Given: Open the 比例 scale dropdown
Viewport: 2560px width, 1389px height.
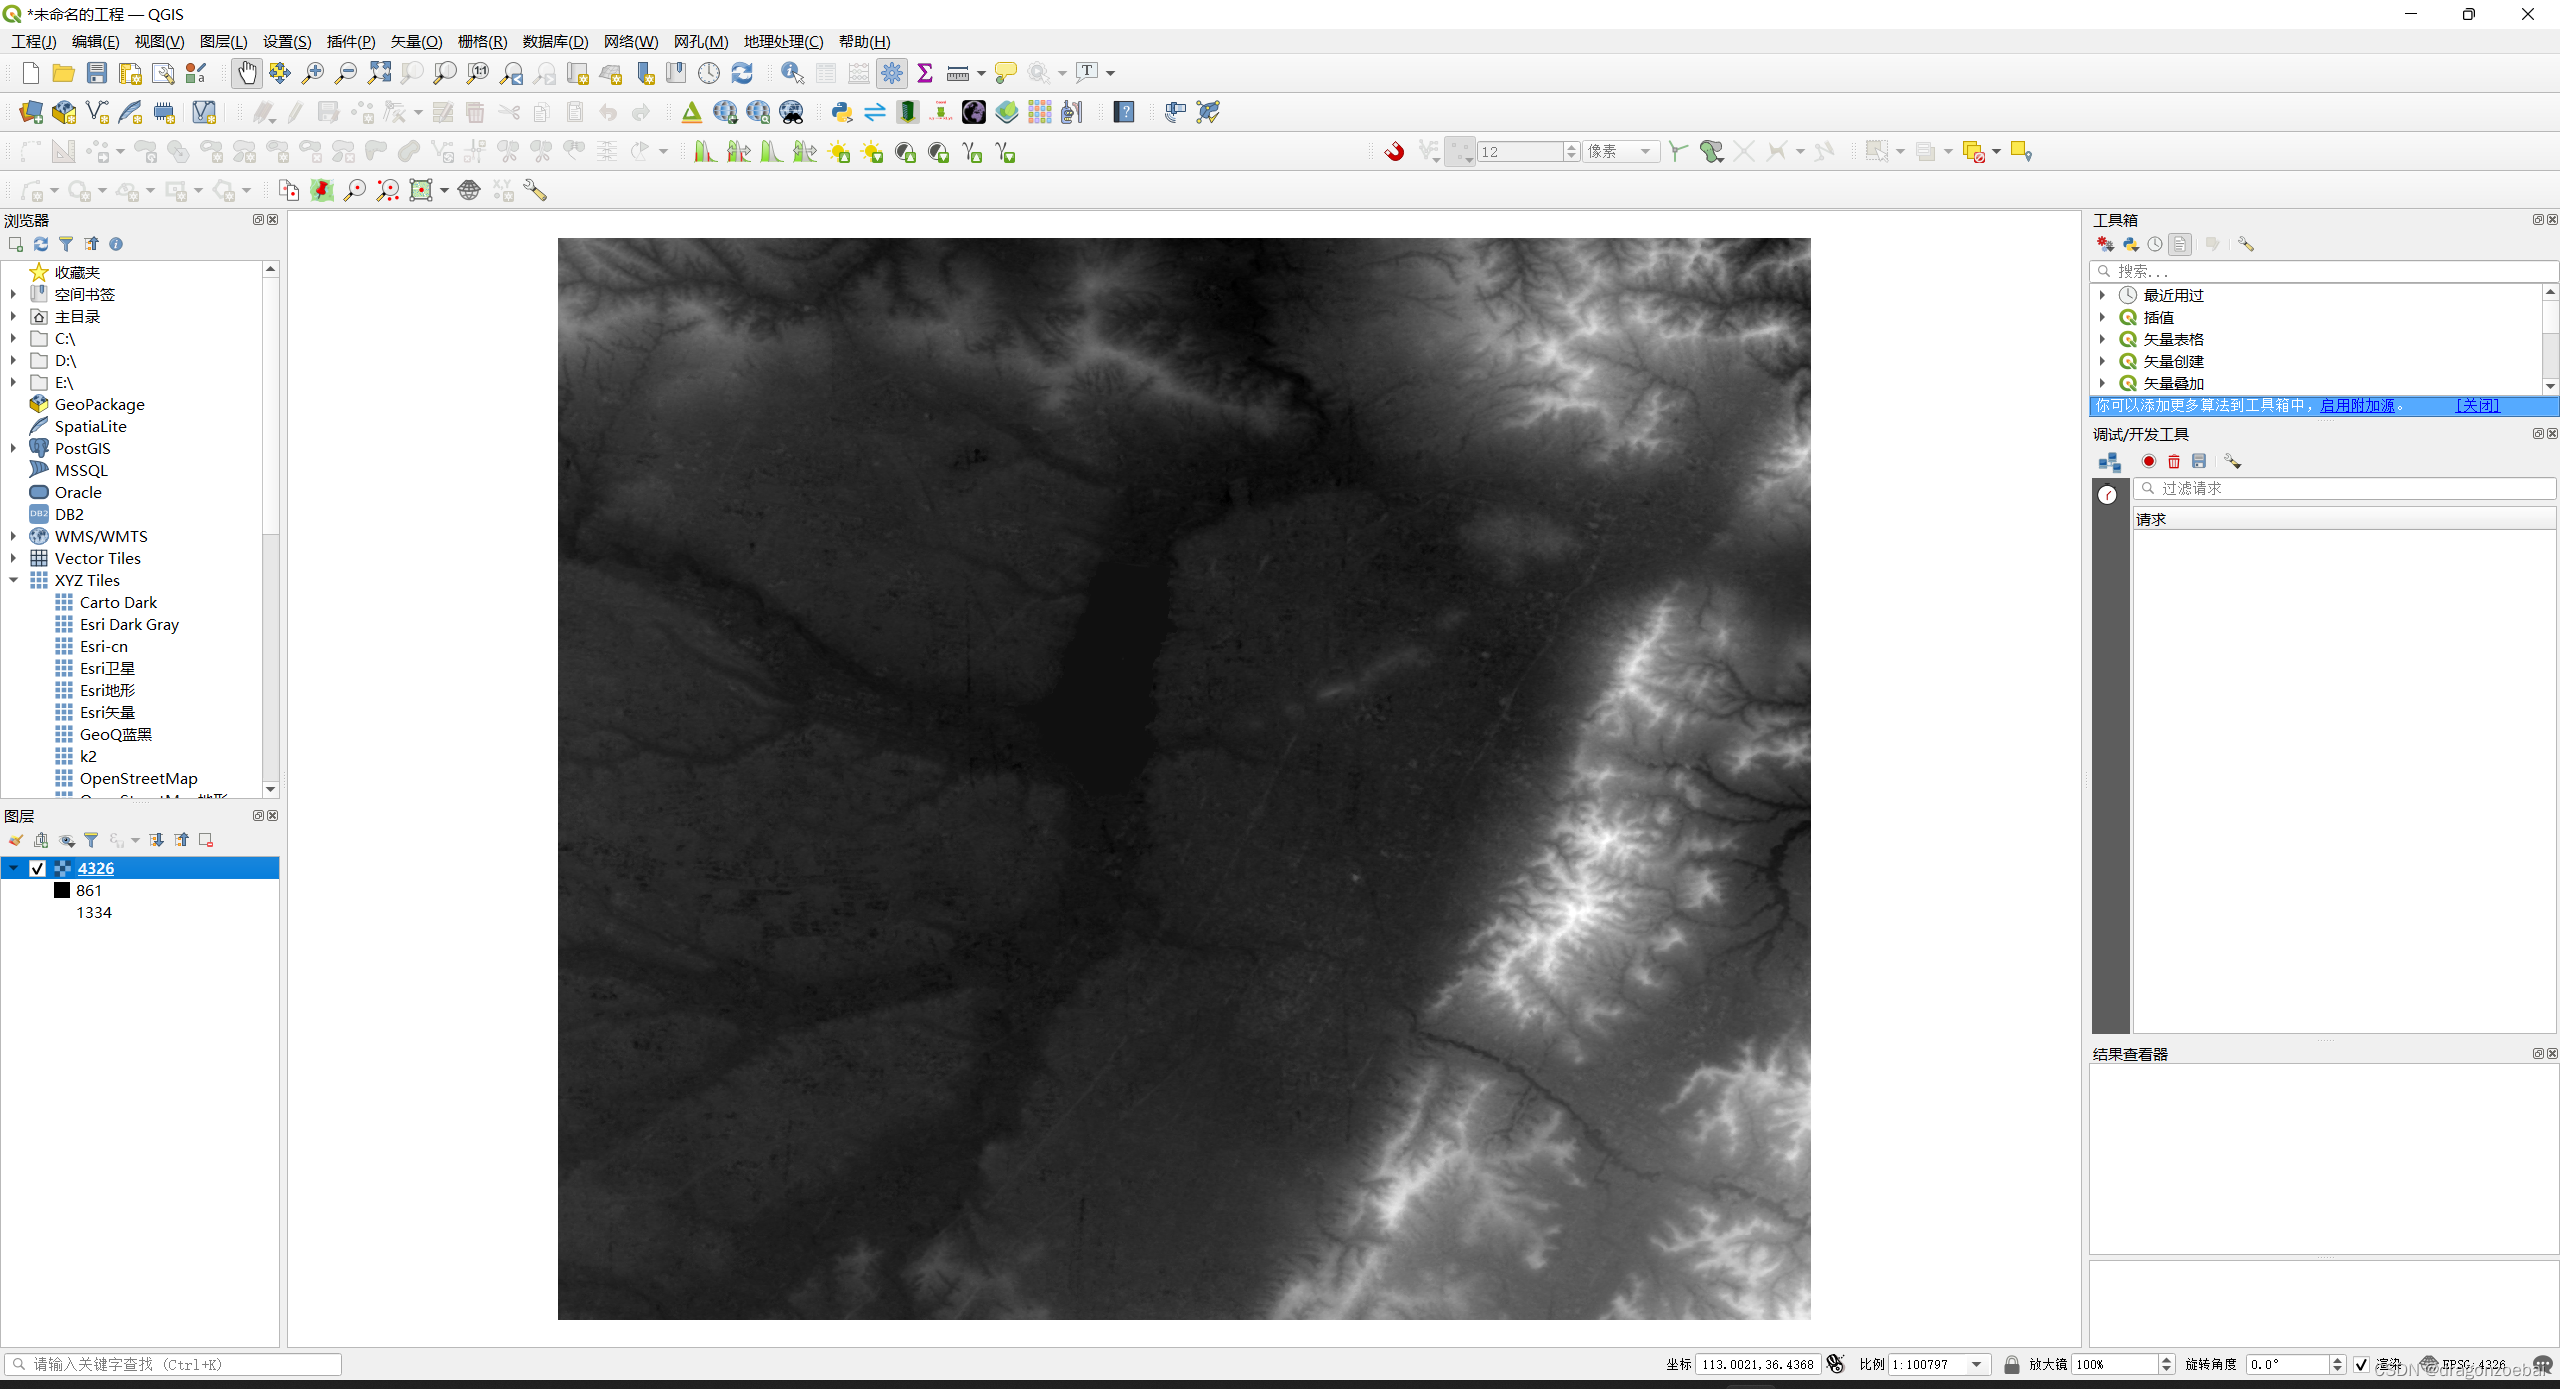Looking at the screenshot, I should click(x=1977, y=1364).
